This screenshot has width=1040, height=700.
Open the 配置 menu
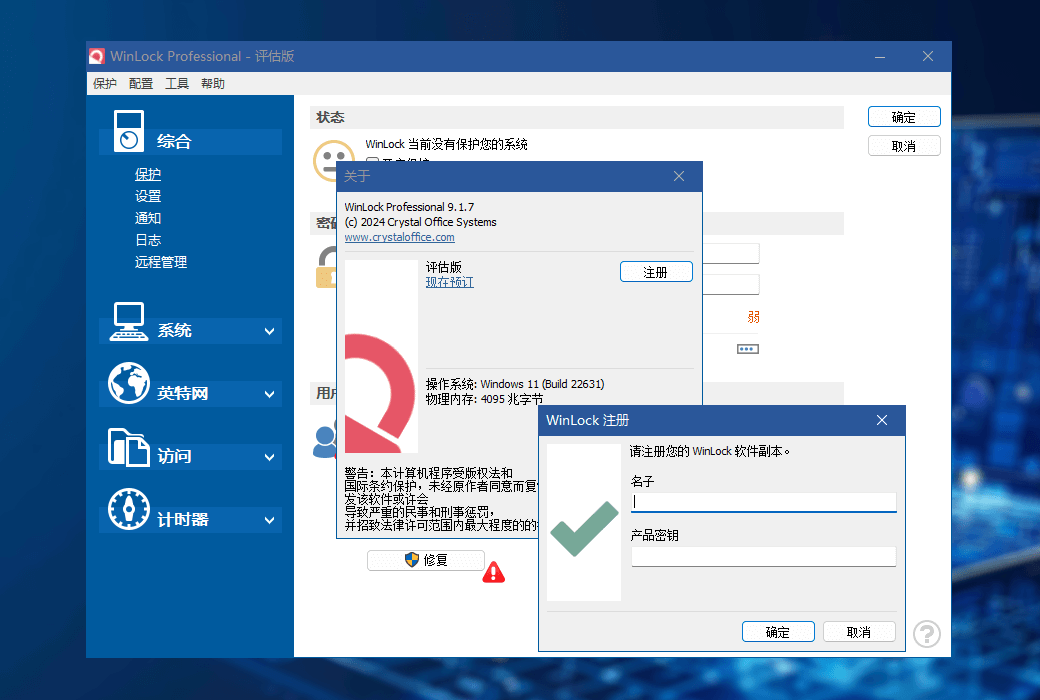141,84
